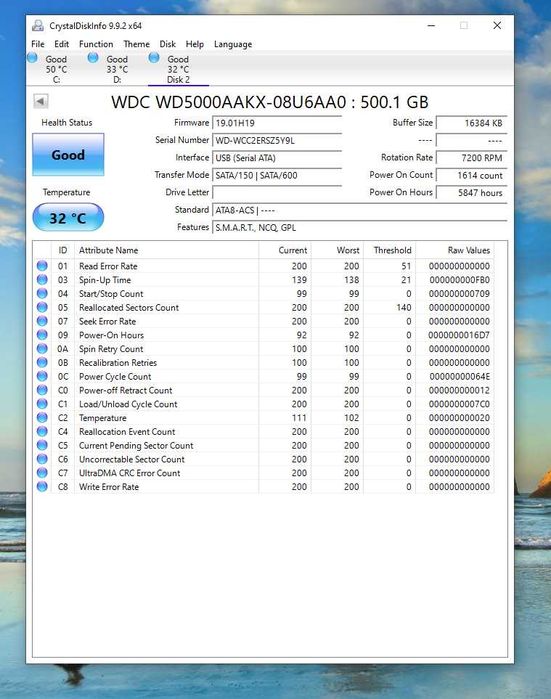Click status orb for Reallocation Event Count
The image size is (551, 699).
tap(42, 432)
